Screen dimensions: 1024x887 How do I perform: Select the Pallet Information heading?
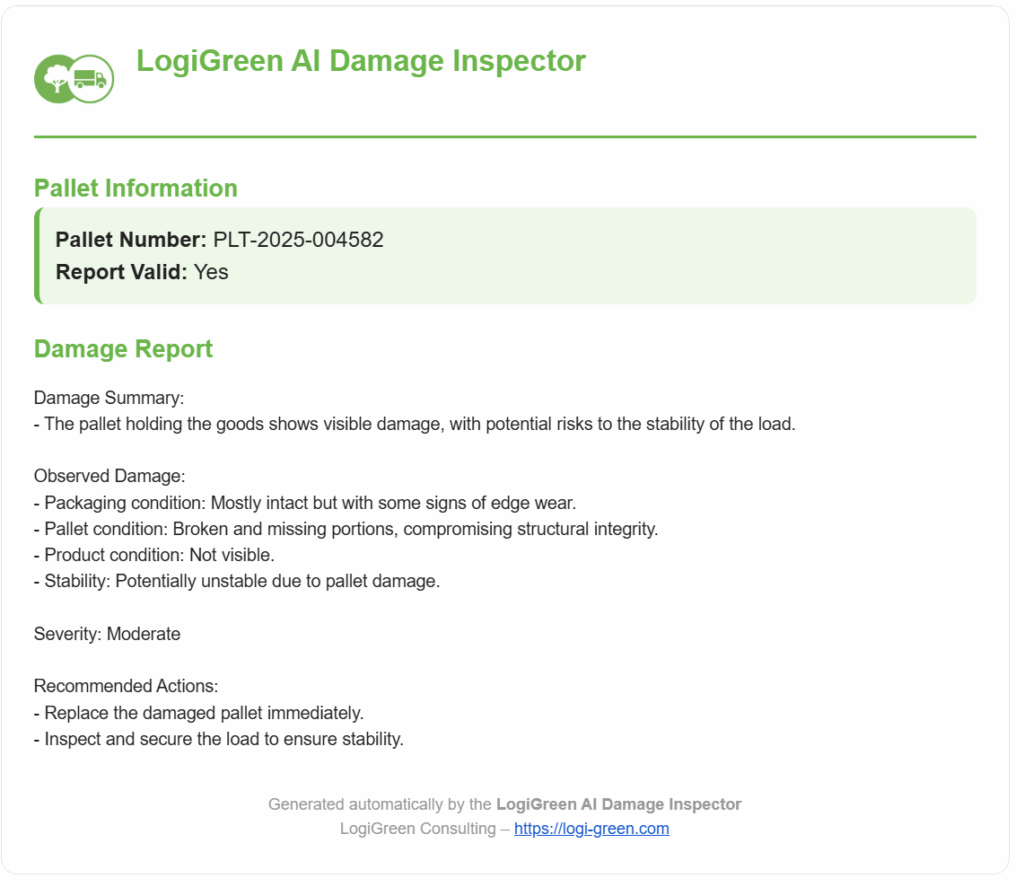(x=135, y=188)
